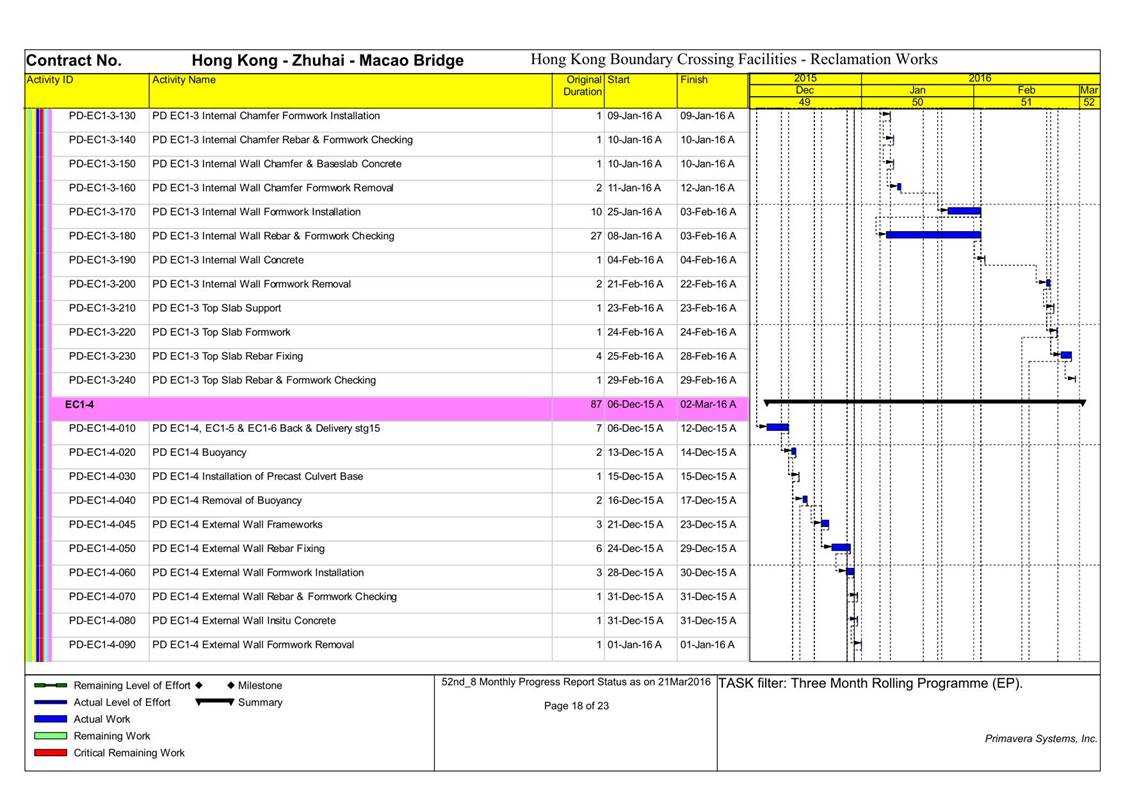1123x794 pixels.
Task: Click "PD EC1-3 Internal Wall Concrete" activity name
Action: [228, 260]
